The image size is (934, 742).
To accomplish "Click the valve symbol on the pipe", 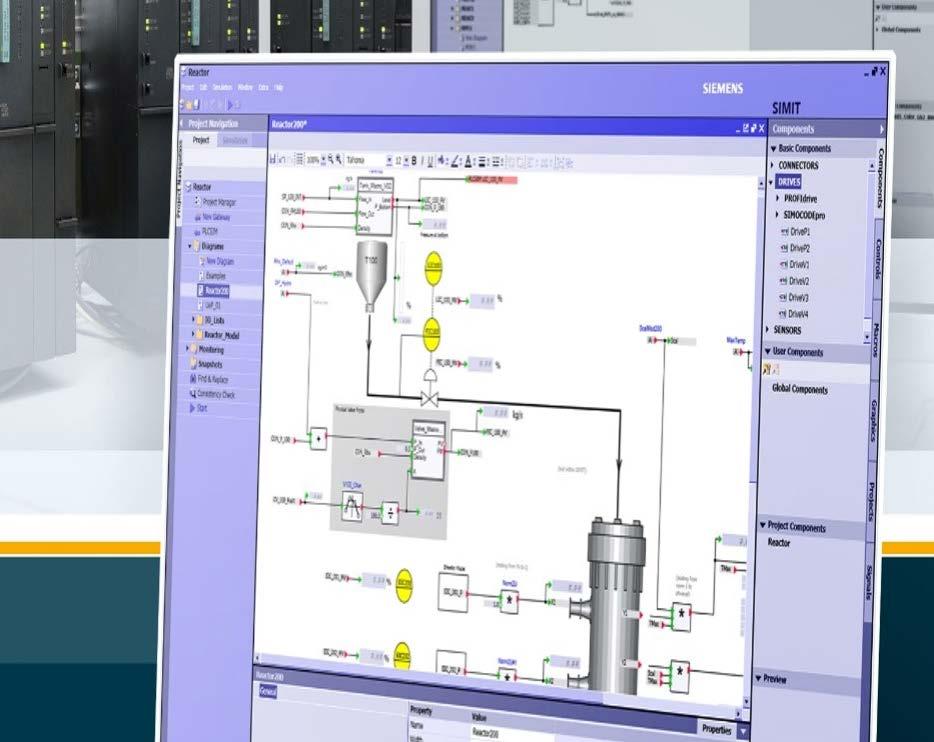I will [x=429, y=398].
